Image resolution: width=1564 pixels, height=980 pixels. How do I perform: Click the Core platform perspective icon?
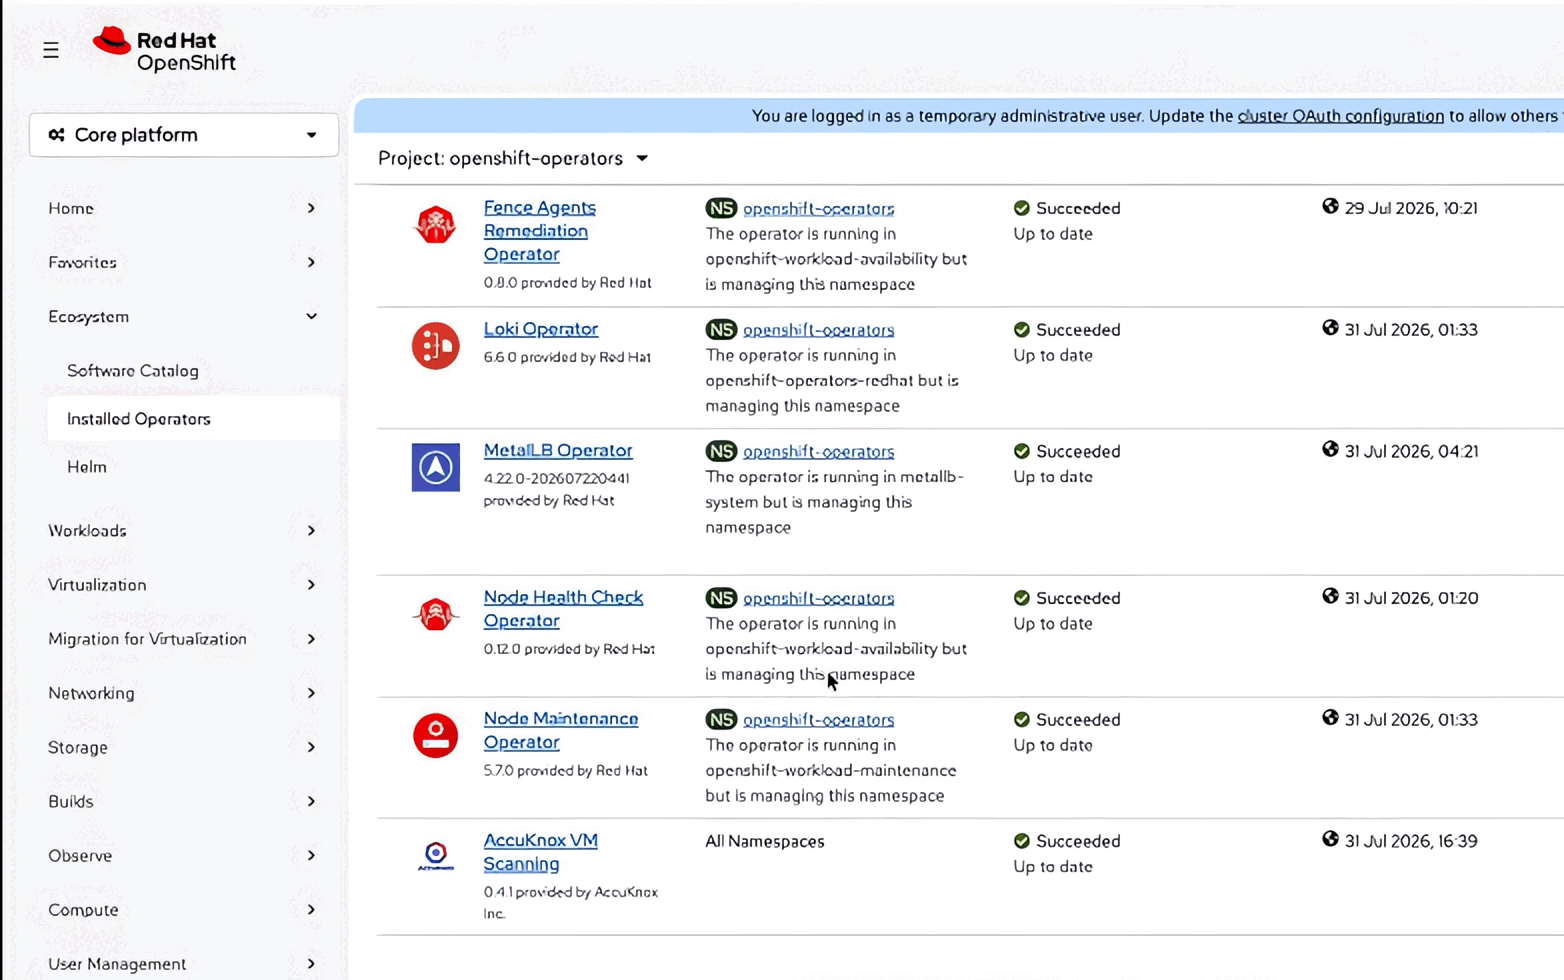click(x=57, y=135)
